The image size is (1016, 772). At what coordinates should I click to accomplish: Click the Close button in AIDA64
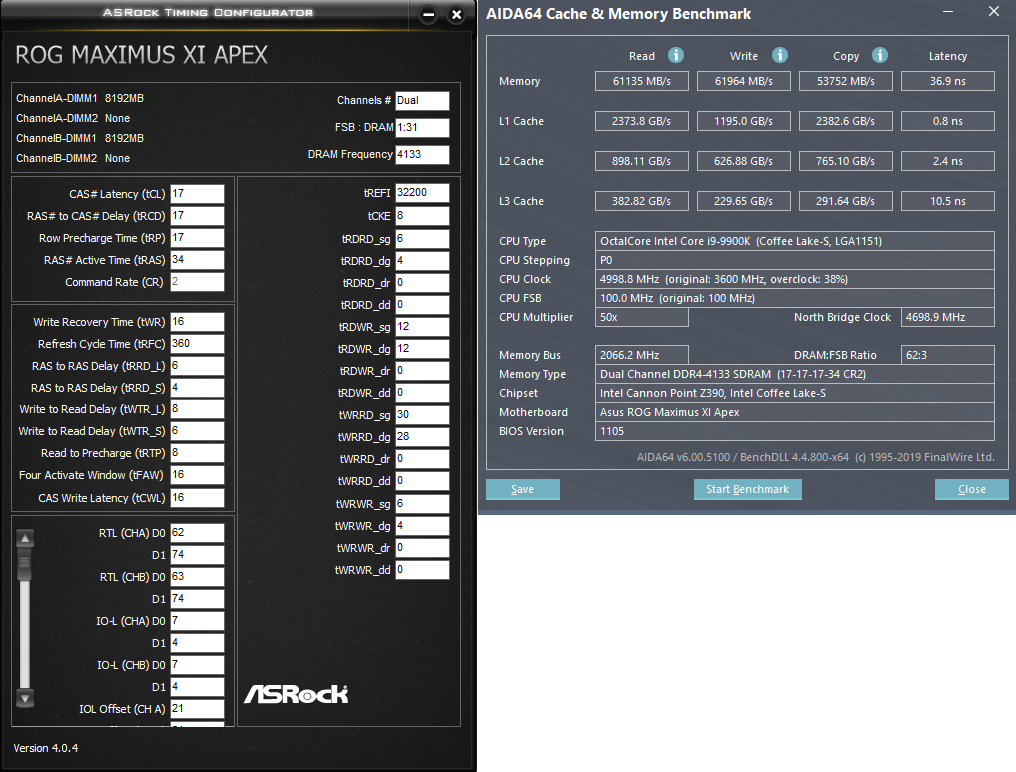pyautogui.click(x=971, y=489)
